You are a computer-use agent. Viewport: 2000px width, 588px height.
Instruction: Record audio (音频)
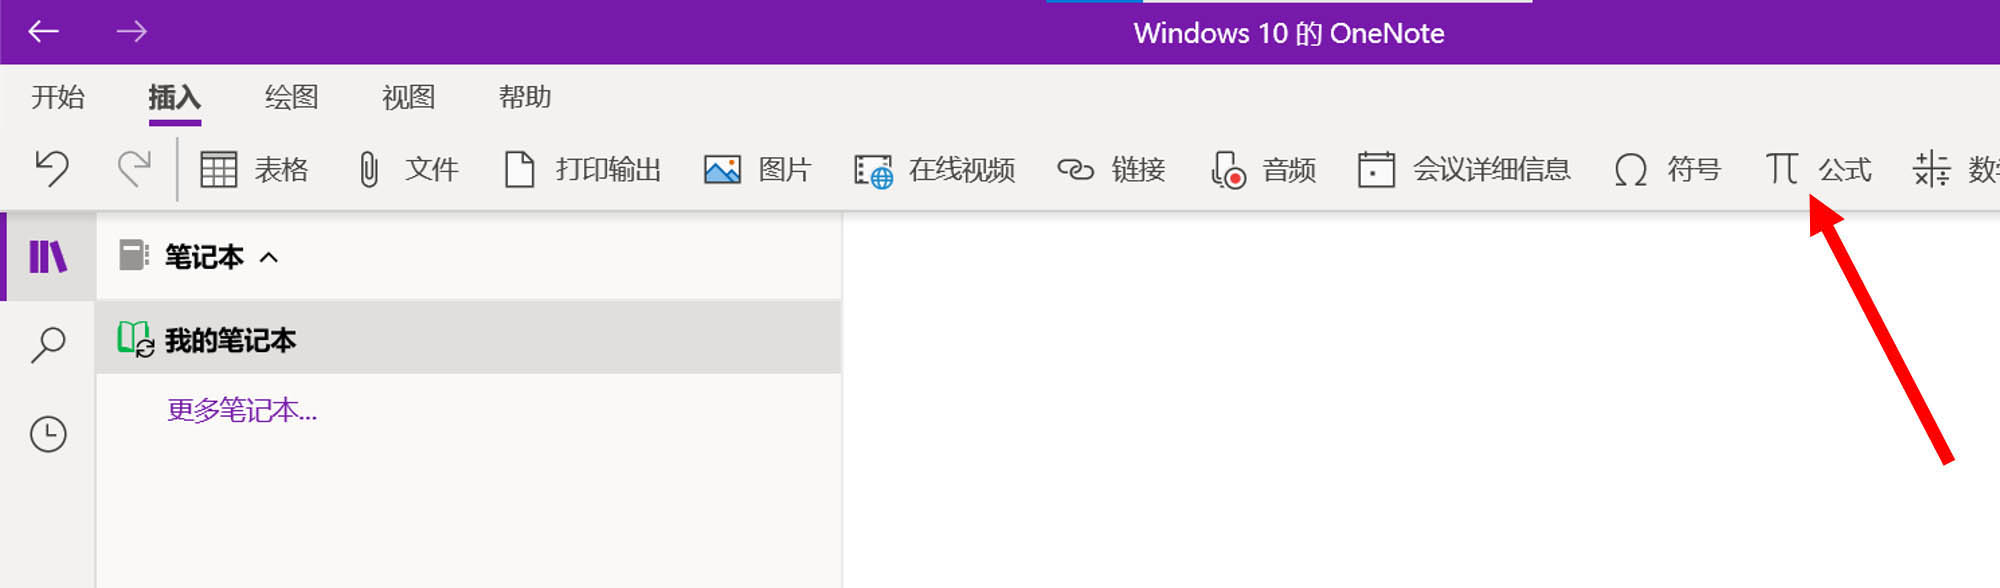[1263, 169]
